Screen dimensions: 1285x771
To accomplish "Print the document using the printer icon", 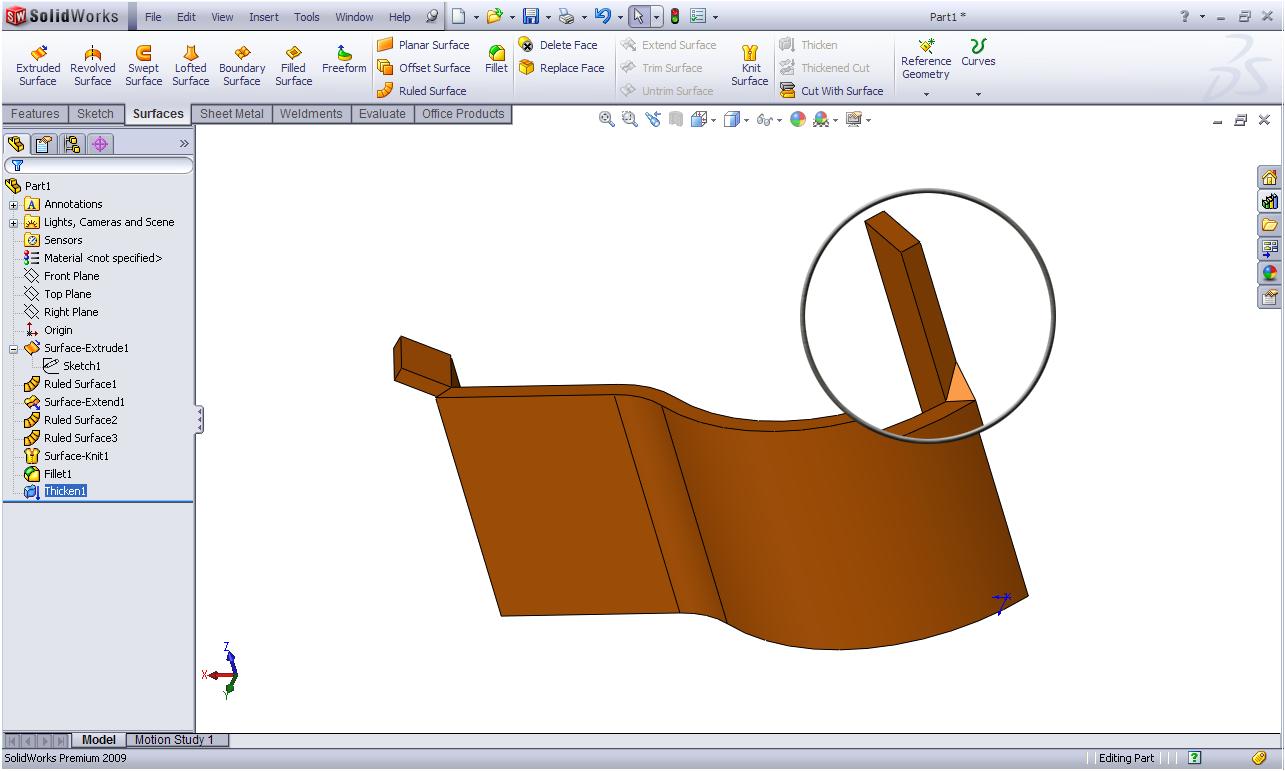I will 567,16.
